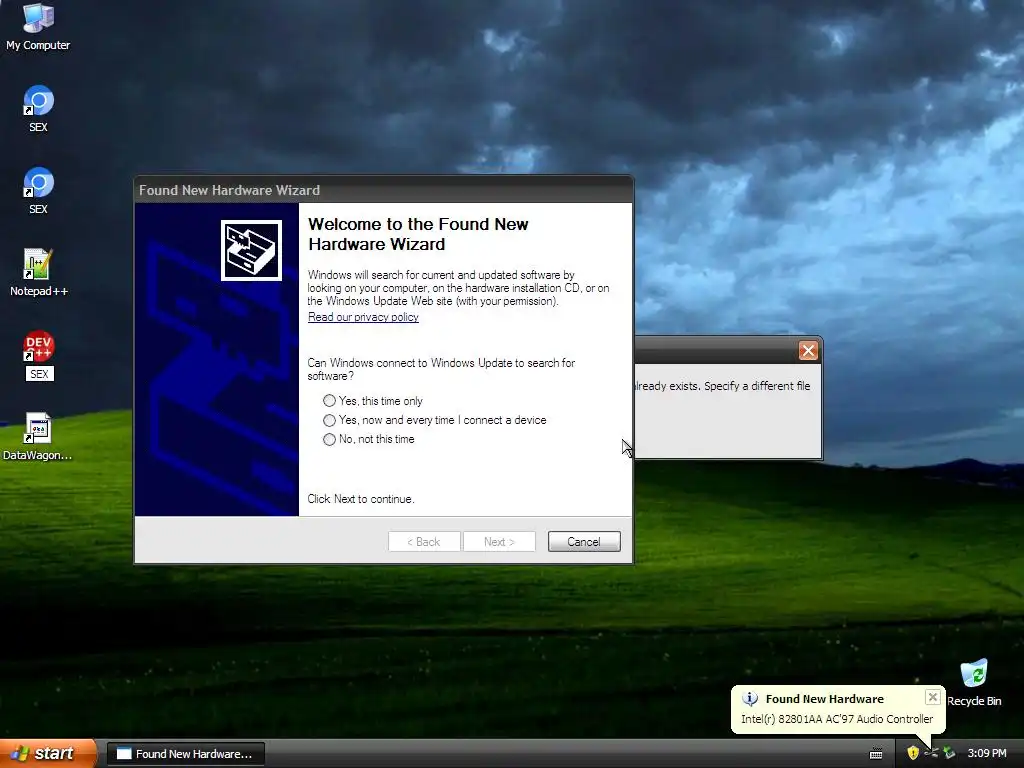1024x768 pixels.
Task: Select the DataWagon desktop shortcut
Action: point(38,436)
